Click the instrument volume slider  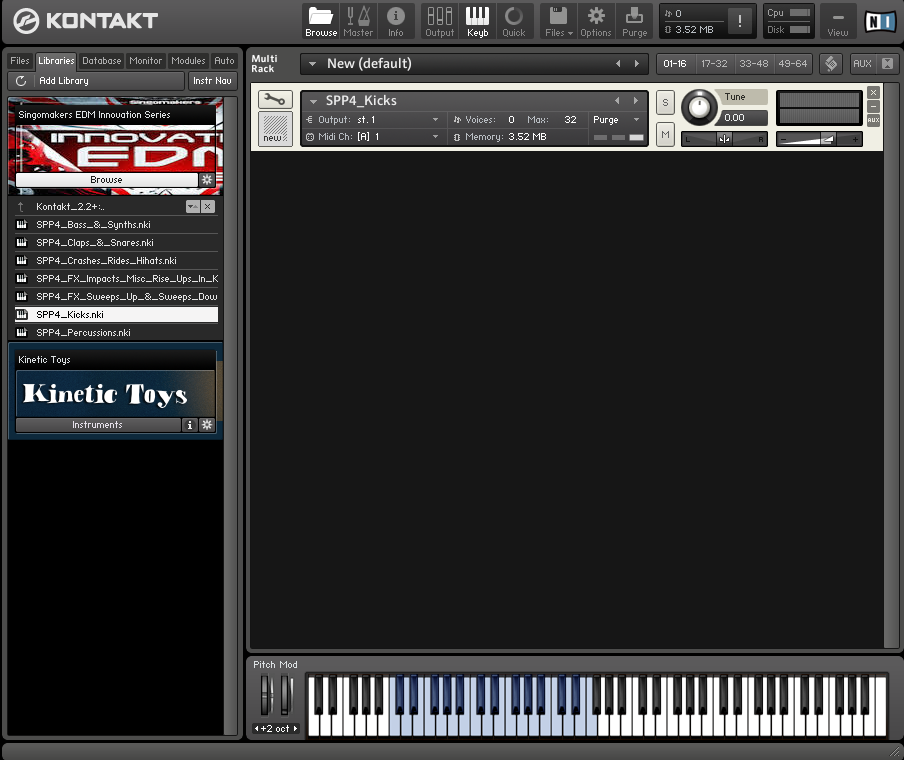819,139
